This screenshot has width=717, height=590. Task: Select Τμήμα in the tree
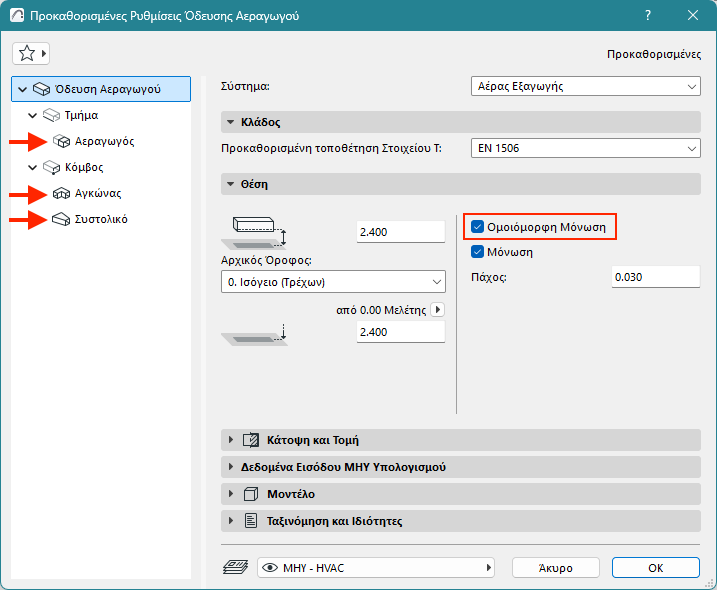81,115
